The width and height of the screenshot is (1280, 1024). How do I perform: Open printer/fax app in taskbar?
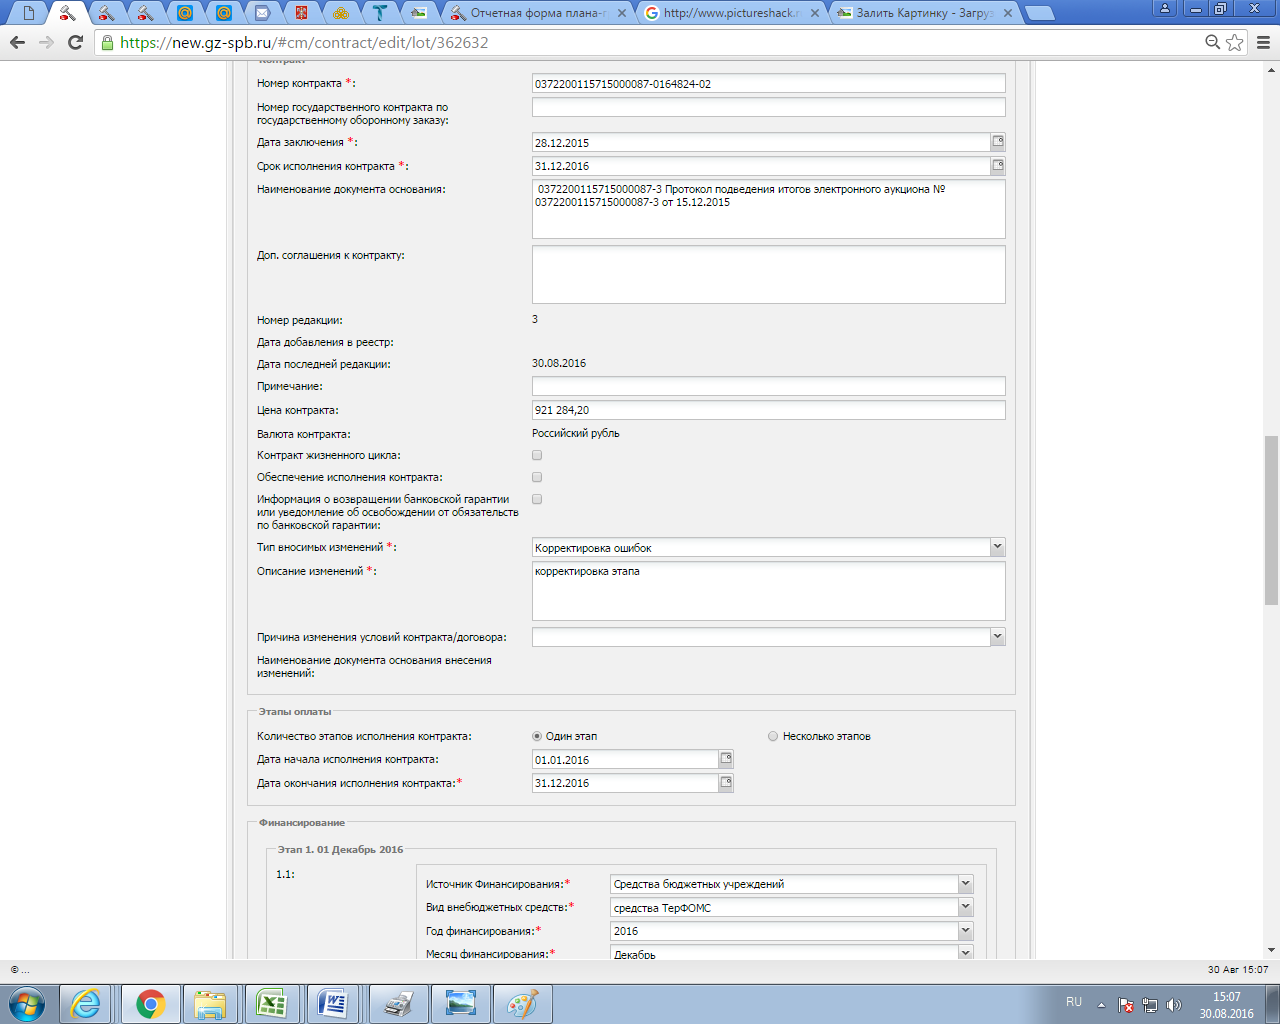click(x=398, y=1003)
